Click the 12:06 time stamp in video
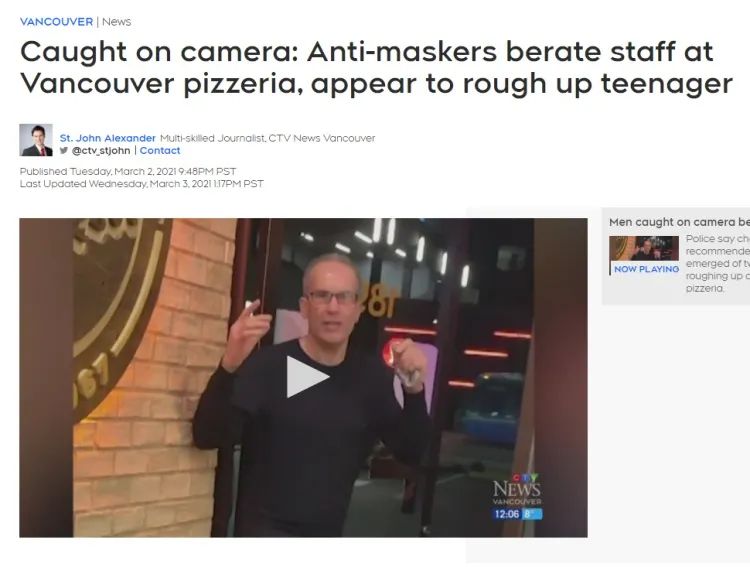The width and height of the screenshot is (750, 567). [x=506, y=514]
